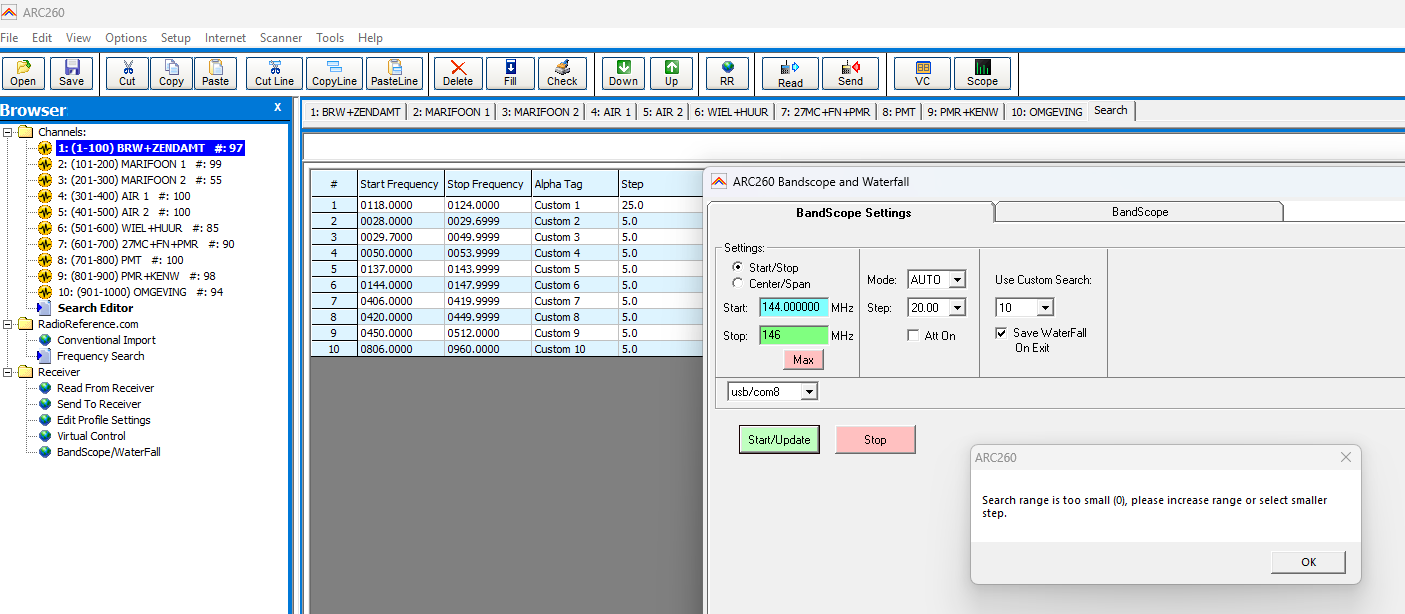Click the Fill toolbar icon
The image size is (1405, 614).
[510, 73]
